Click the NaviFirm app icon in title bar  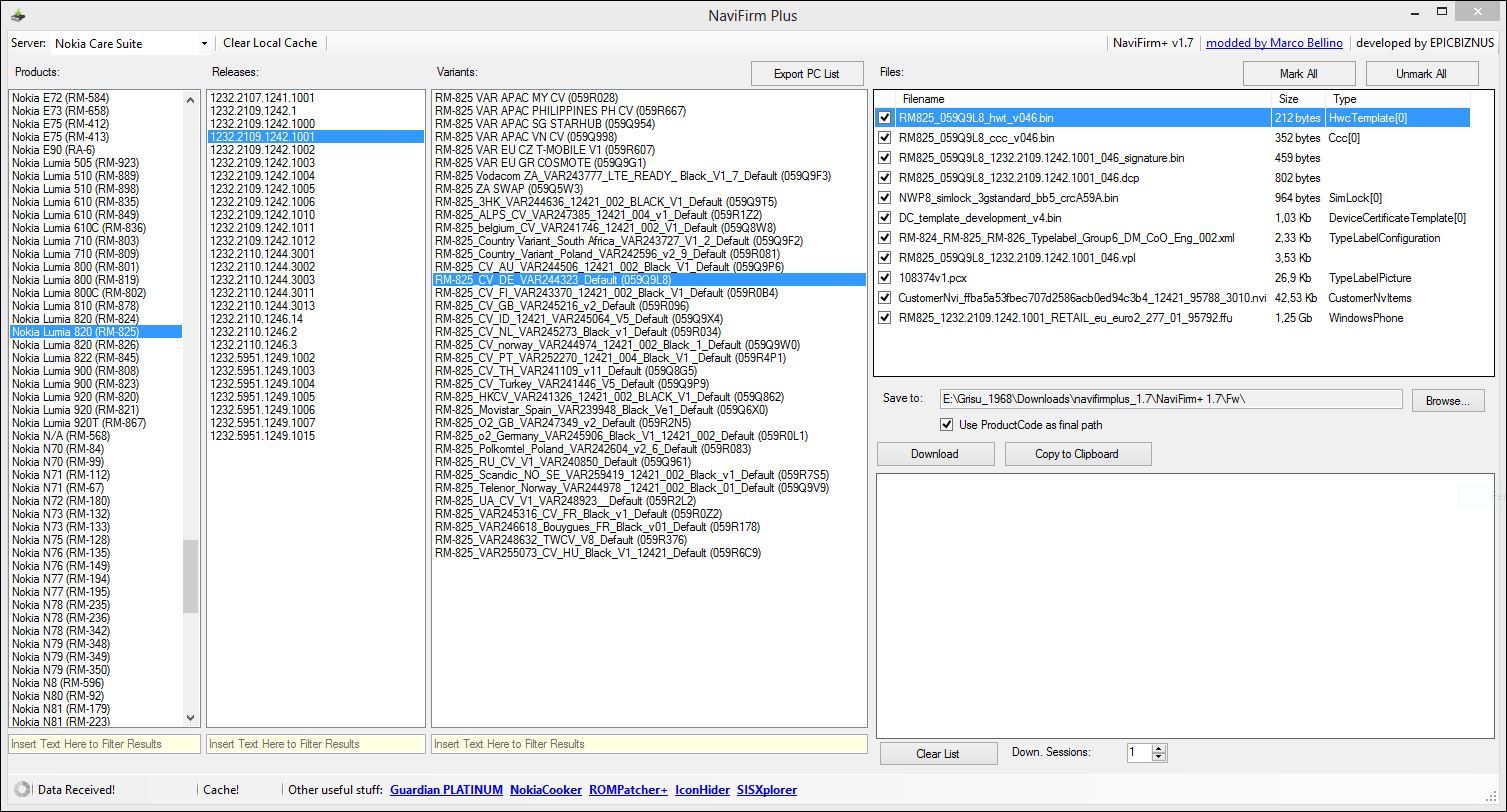(x=18, y=14)
